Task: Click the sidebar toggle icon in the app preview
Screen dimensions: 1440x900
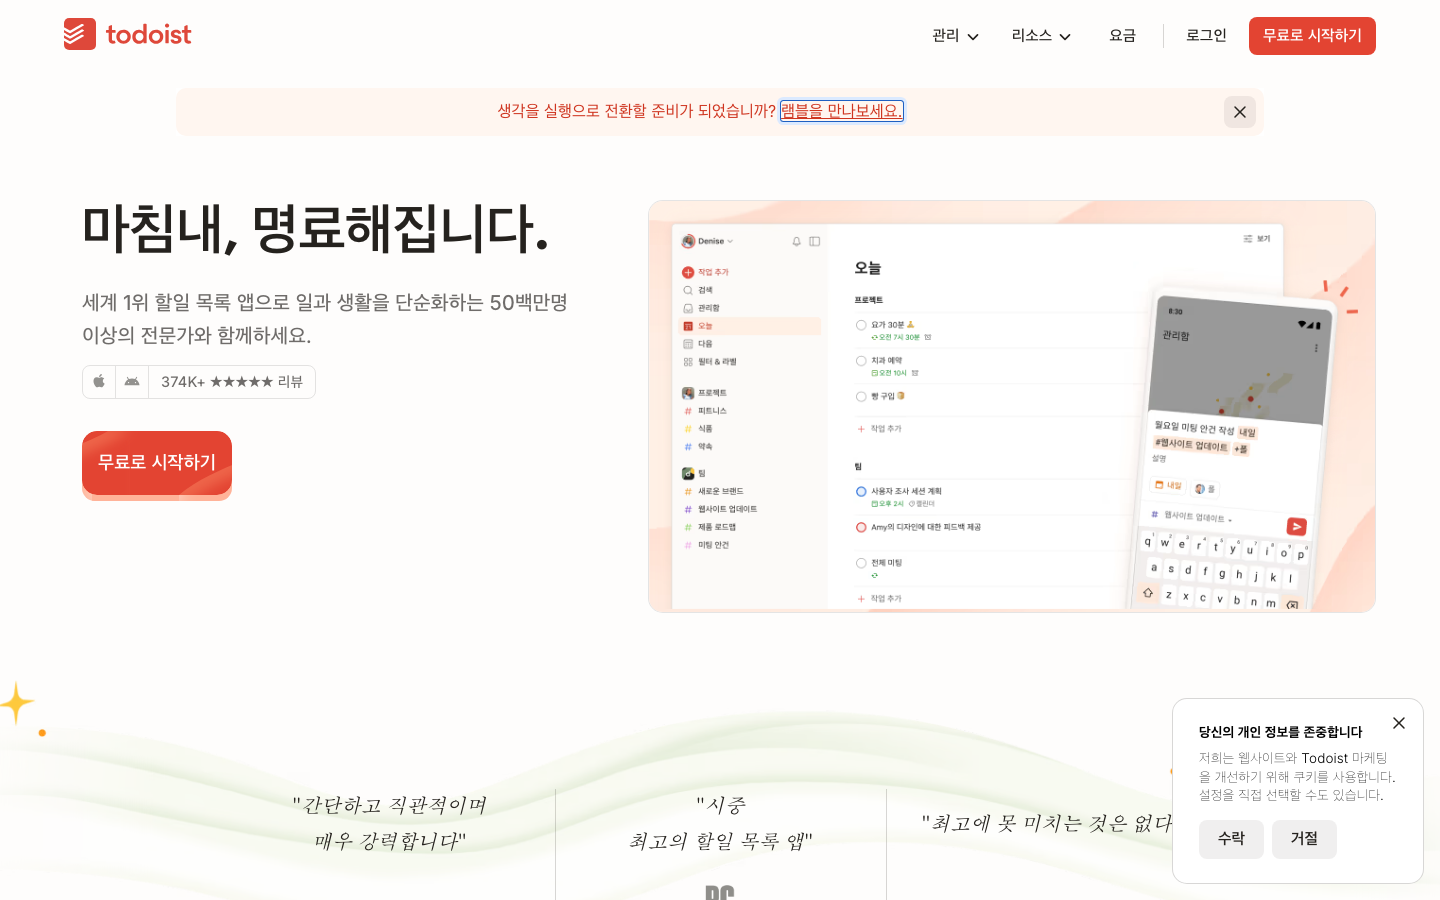Action: click(815, 241)
